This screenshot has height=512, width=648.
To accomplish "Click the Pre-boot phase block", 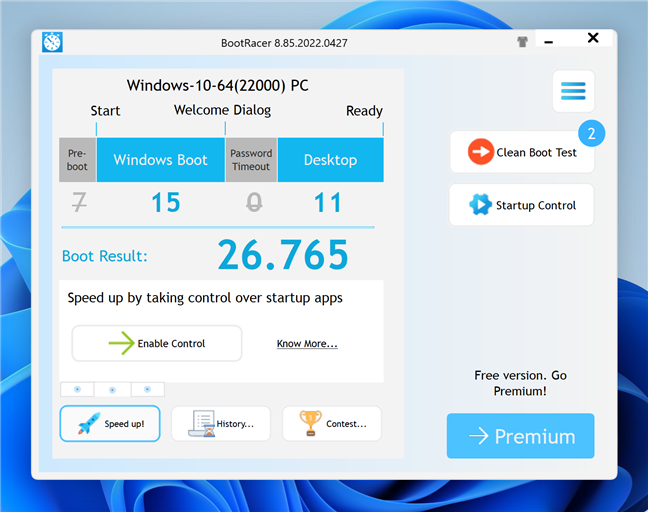I will point(78,160).
